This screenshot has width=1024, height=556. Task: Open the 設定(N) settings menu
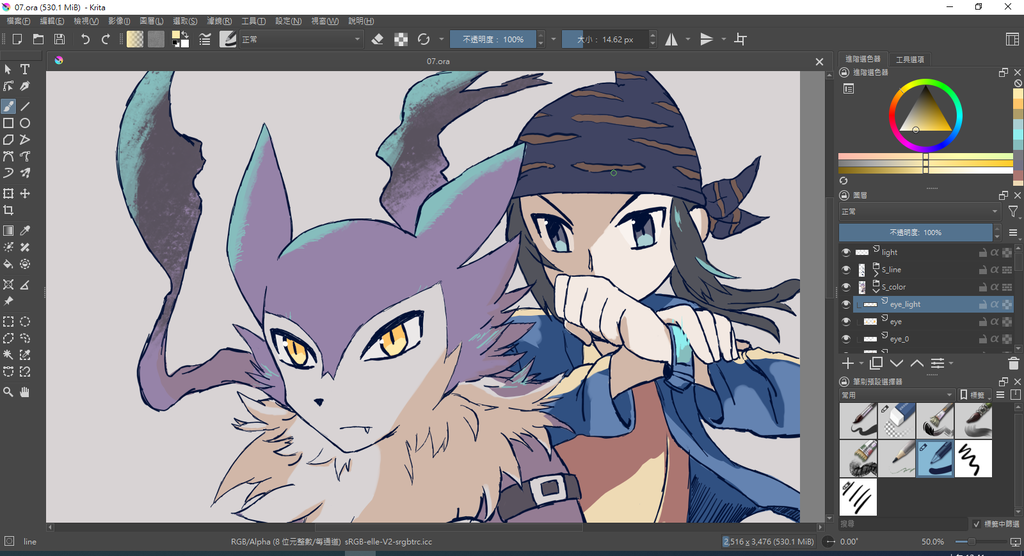click(x=288, y=21)
